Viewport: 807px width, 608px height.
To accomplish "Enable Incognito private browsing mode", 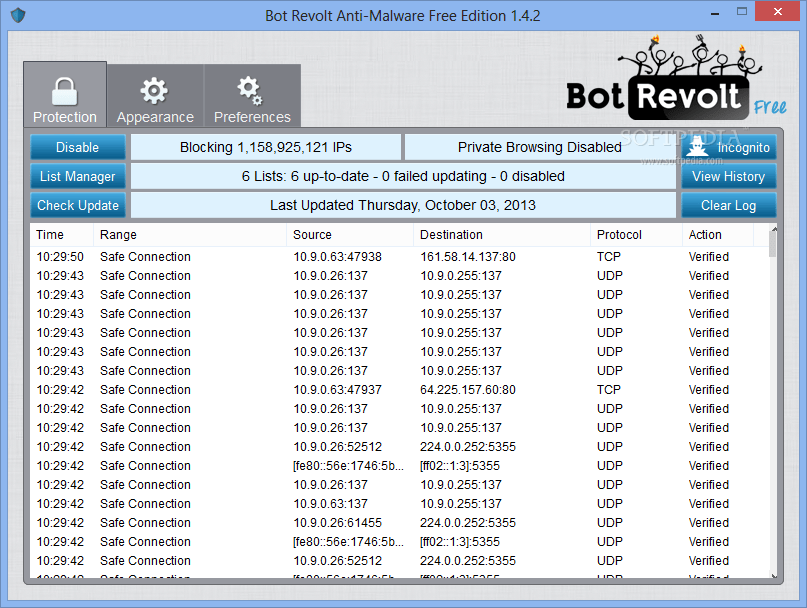I will click(x=728, y=146).
